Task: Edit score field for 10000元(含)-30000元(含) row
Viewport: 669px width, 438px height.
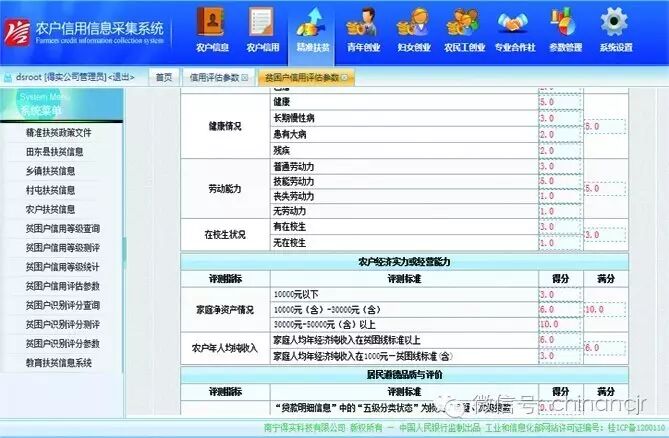Action: point(560,310)
